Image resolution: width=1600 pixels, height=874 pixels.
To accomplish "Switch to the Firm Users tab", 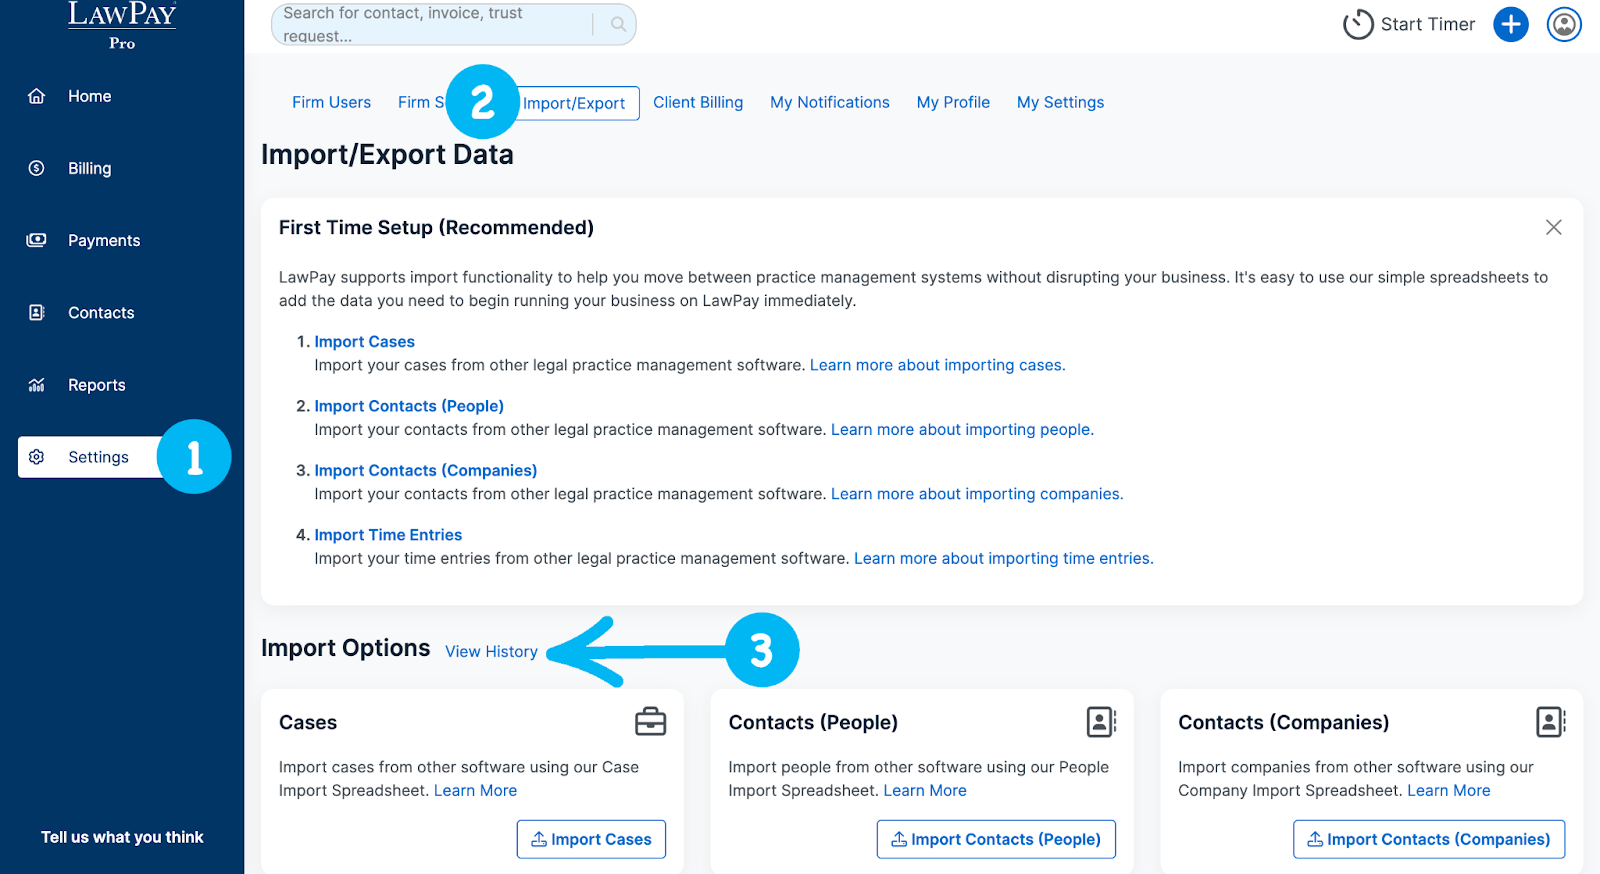I will point(331,102).
